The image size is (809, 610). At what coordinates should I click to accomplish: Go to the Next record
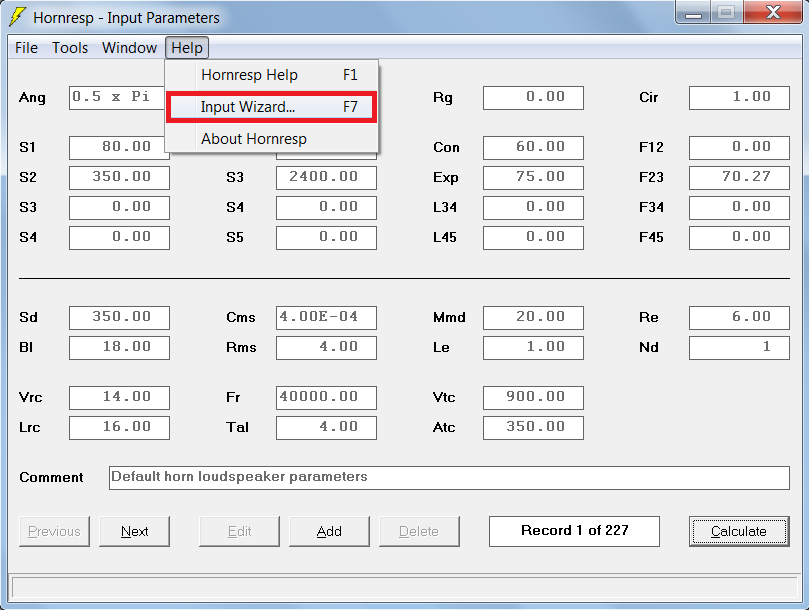point(134,531)
